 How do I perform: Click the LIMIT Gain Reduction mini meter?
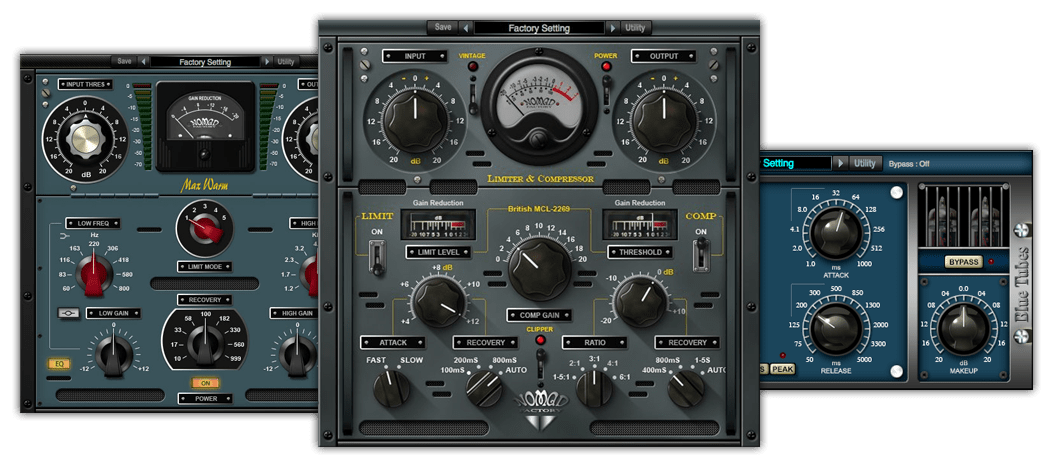pos(438,224)
